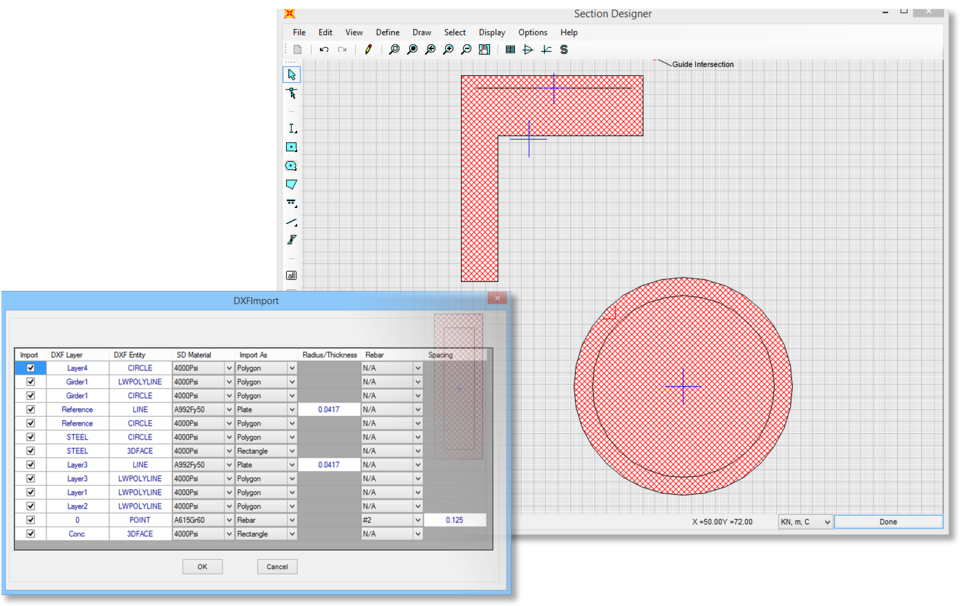Click the yellow pencil icon
This screenshot has width=960, height=606.
tap(368, 49)
